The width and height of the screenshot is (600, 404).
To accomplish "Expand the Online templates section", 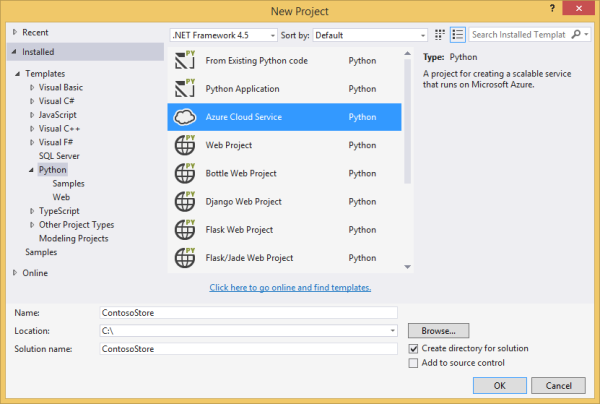I will pyautogui.click(x=15, y=273).
